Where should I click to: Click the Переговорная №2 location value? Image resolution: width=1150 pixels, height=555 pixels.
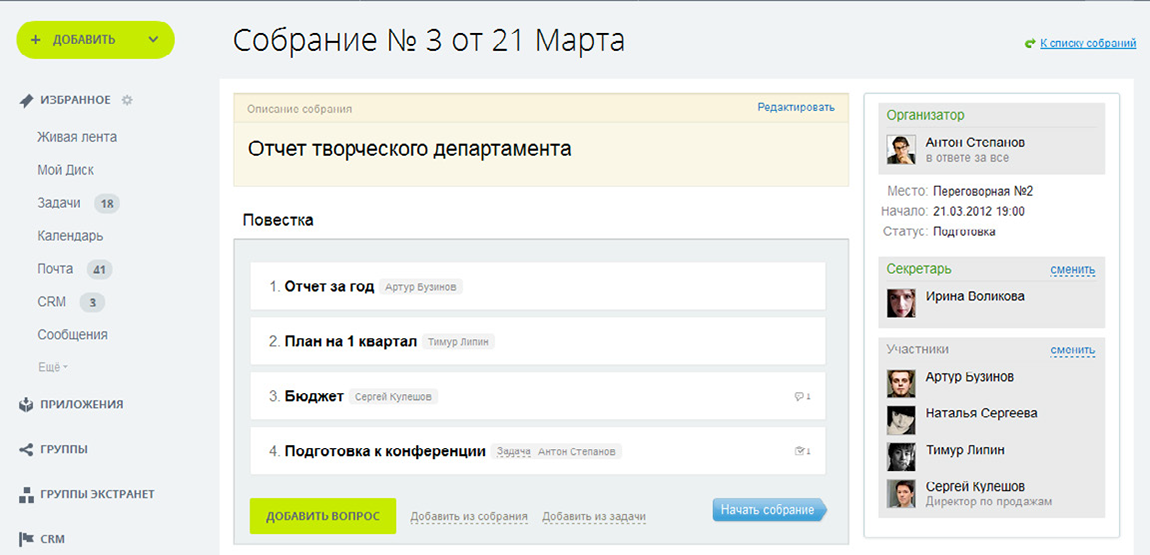click(983, 191)
